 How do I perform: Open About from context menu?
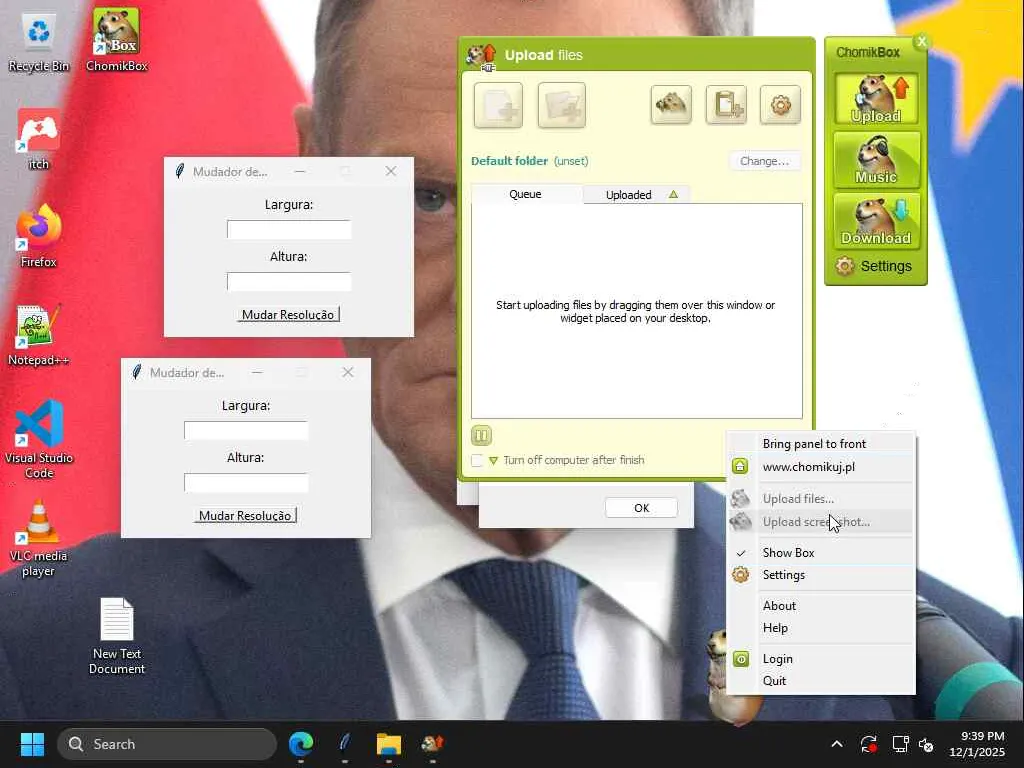820,605
